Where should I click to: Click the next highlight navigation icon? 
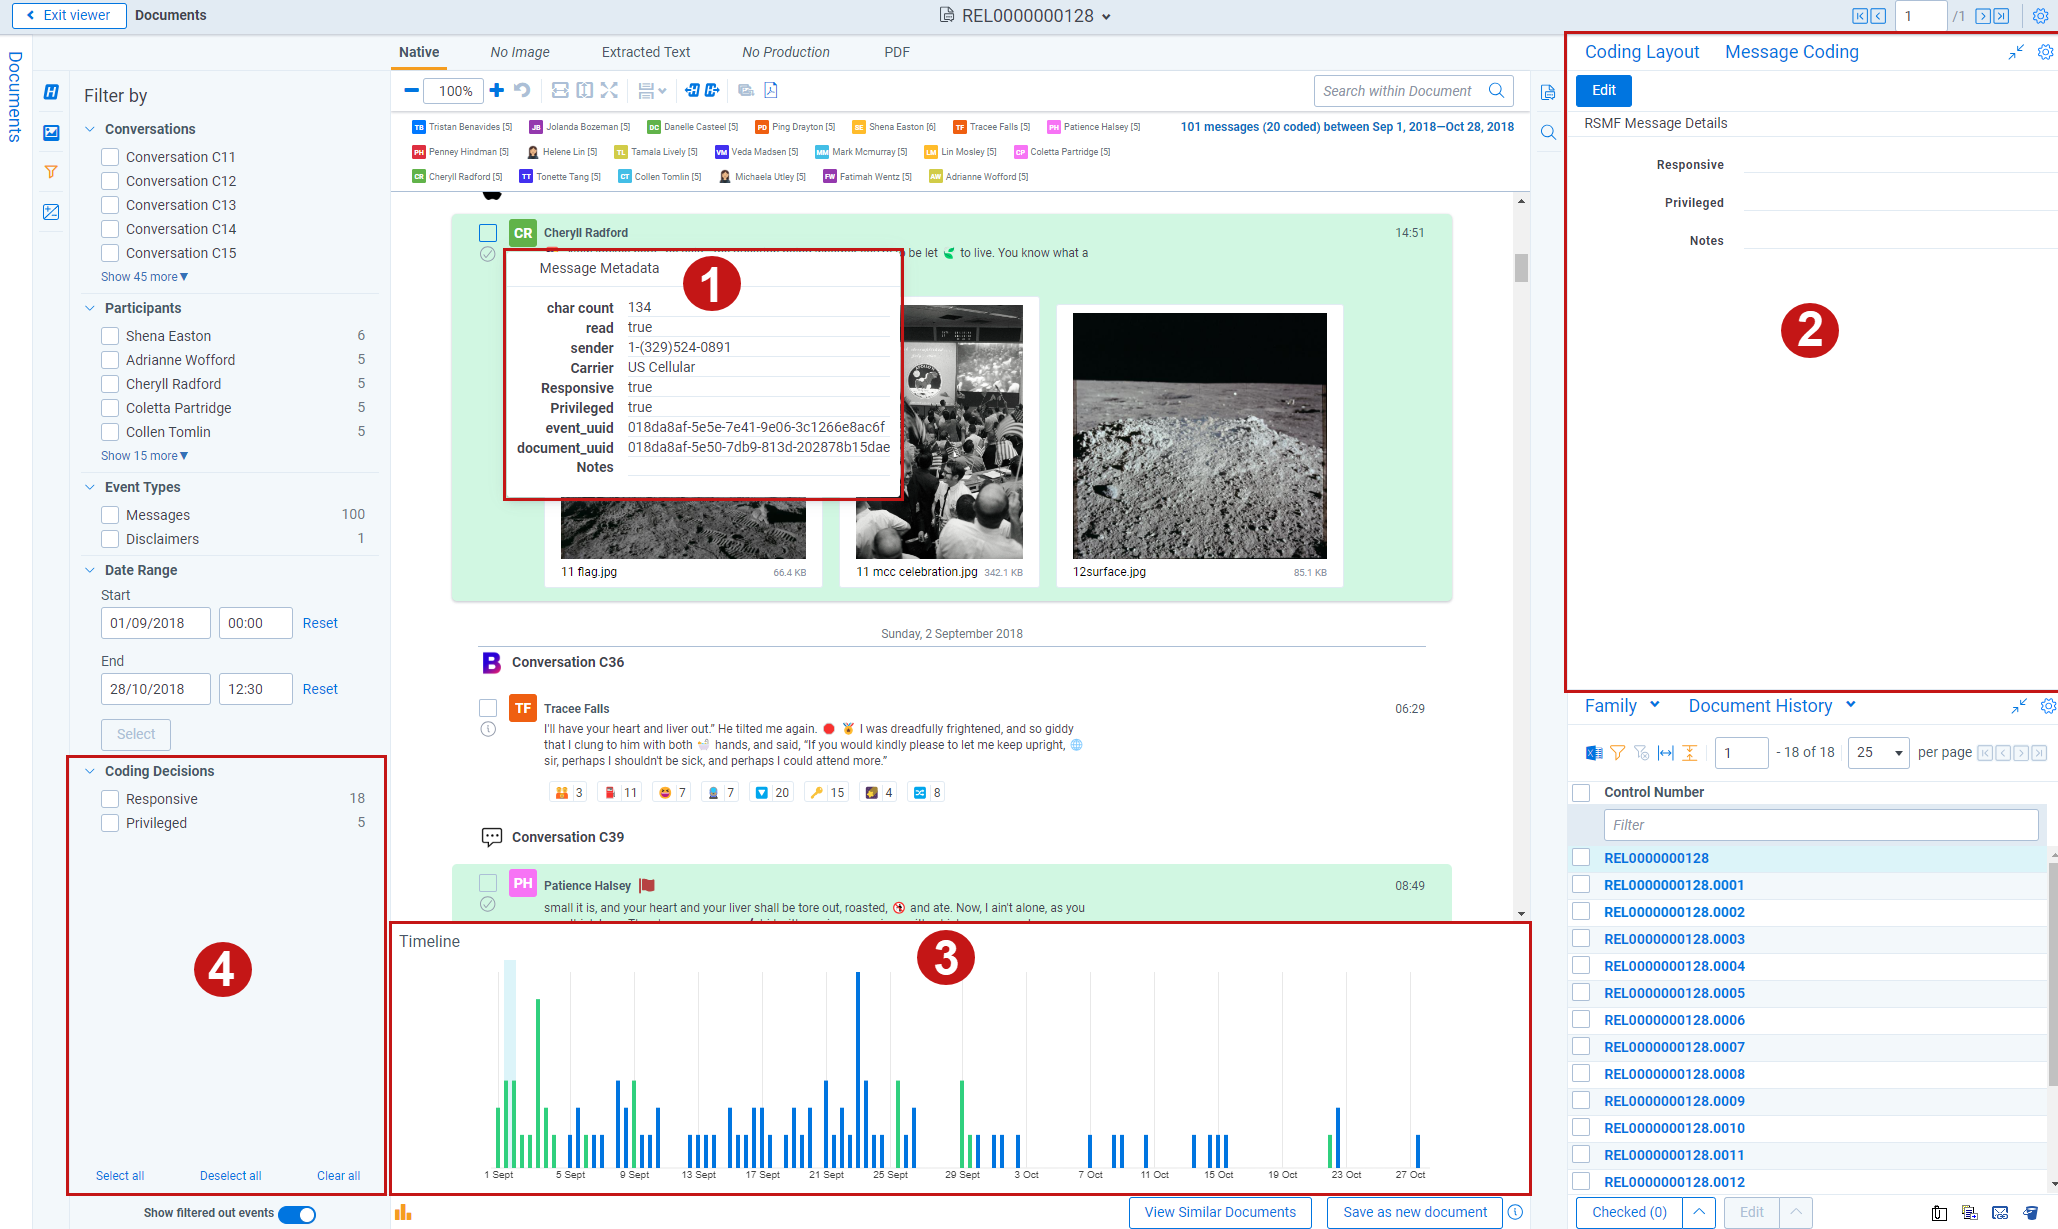712,90
